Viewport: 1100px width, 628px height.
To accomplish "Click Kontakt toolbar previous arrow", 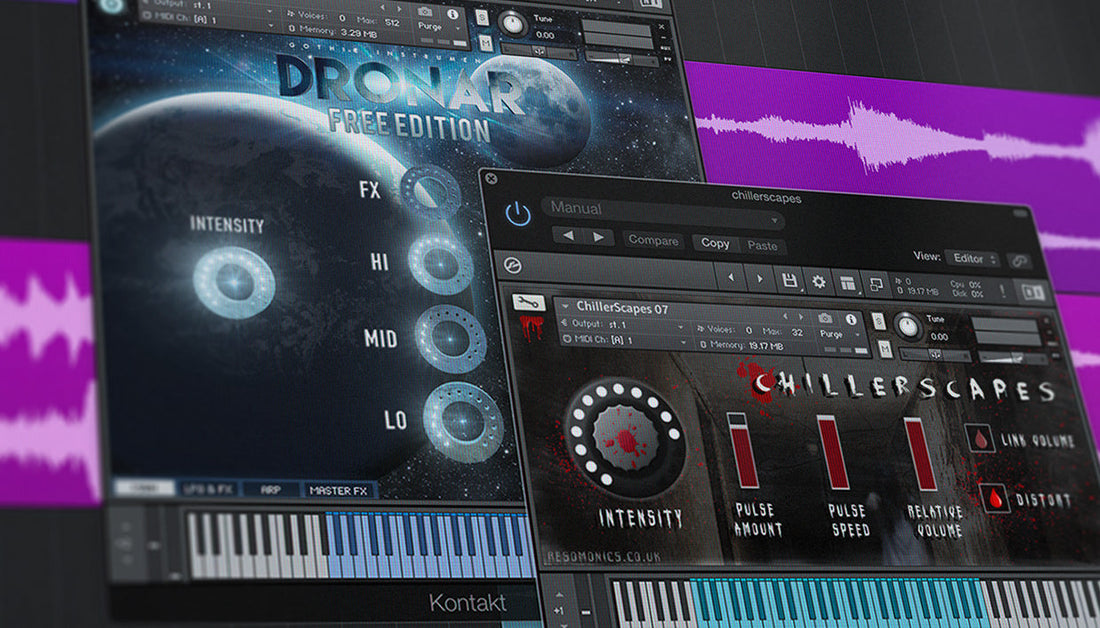I will 731,278.
